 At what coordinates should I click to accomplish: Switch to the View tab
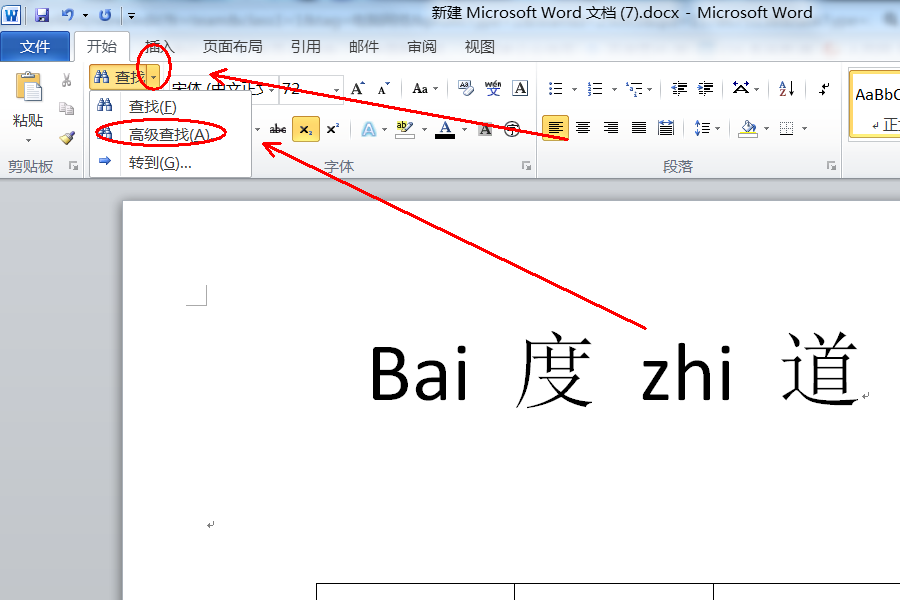pos(479,47)
